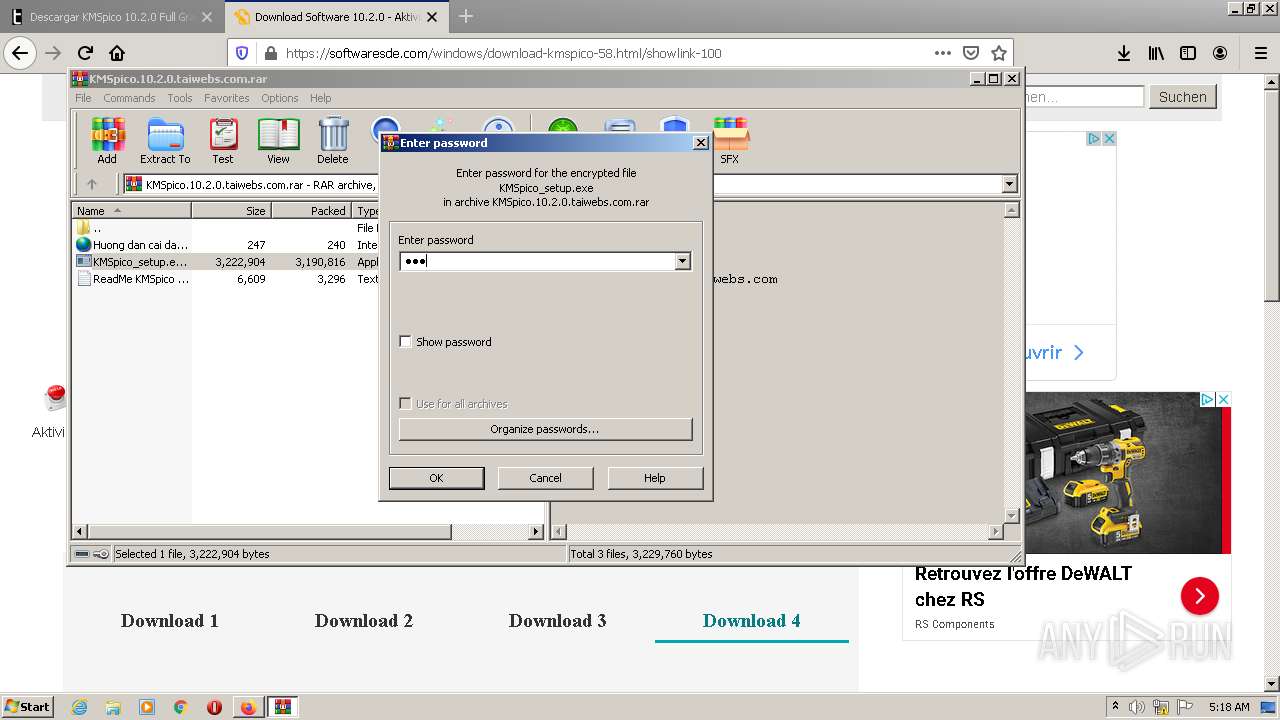
Task: Open the Tools menu in WinRAR
Action: point(180,98)
